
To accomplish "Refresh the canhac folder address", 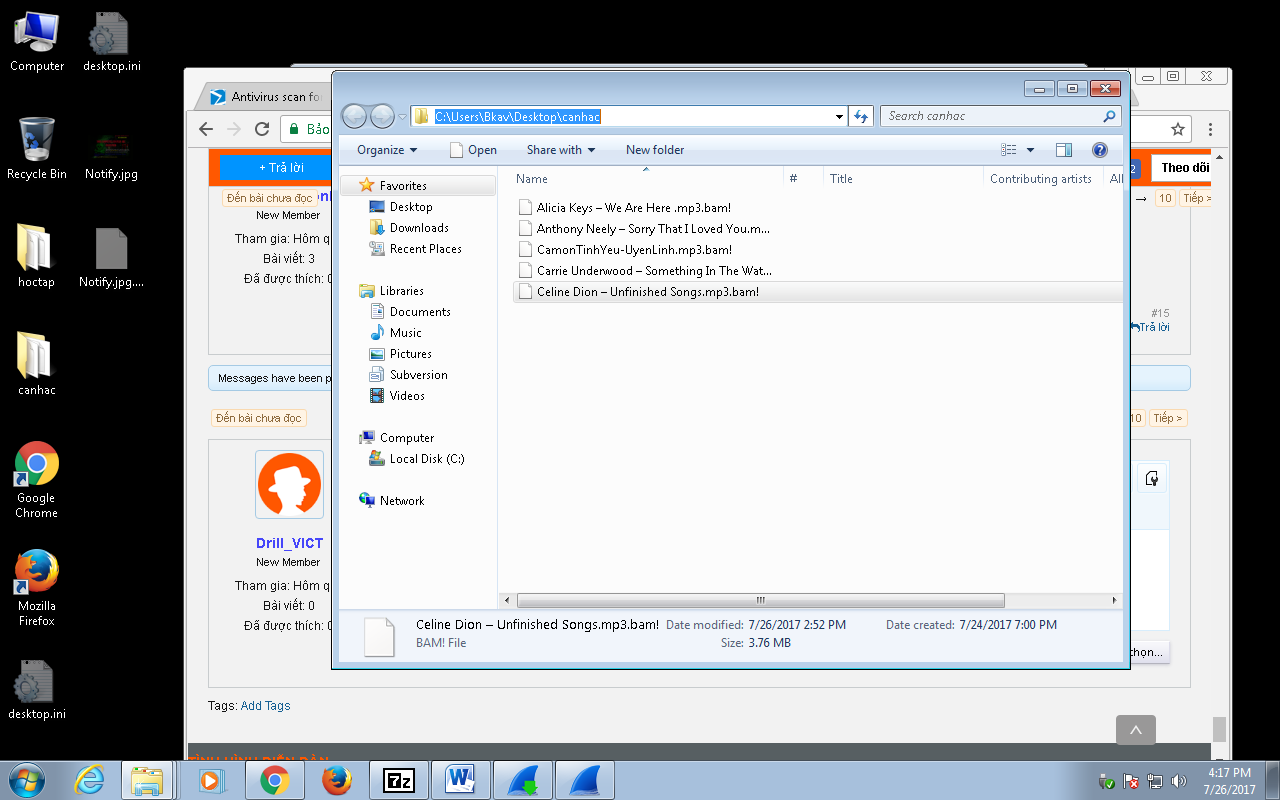I will click(x=860, y=116).
